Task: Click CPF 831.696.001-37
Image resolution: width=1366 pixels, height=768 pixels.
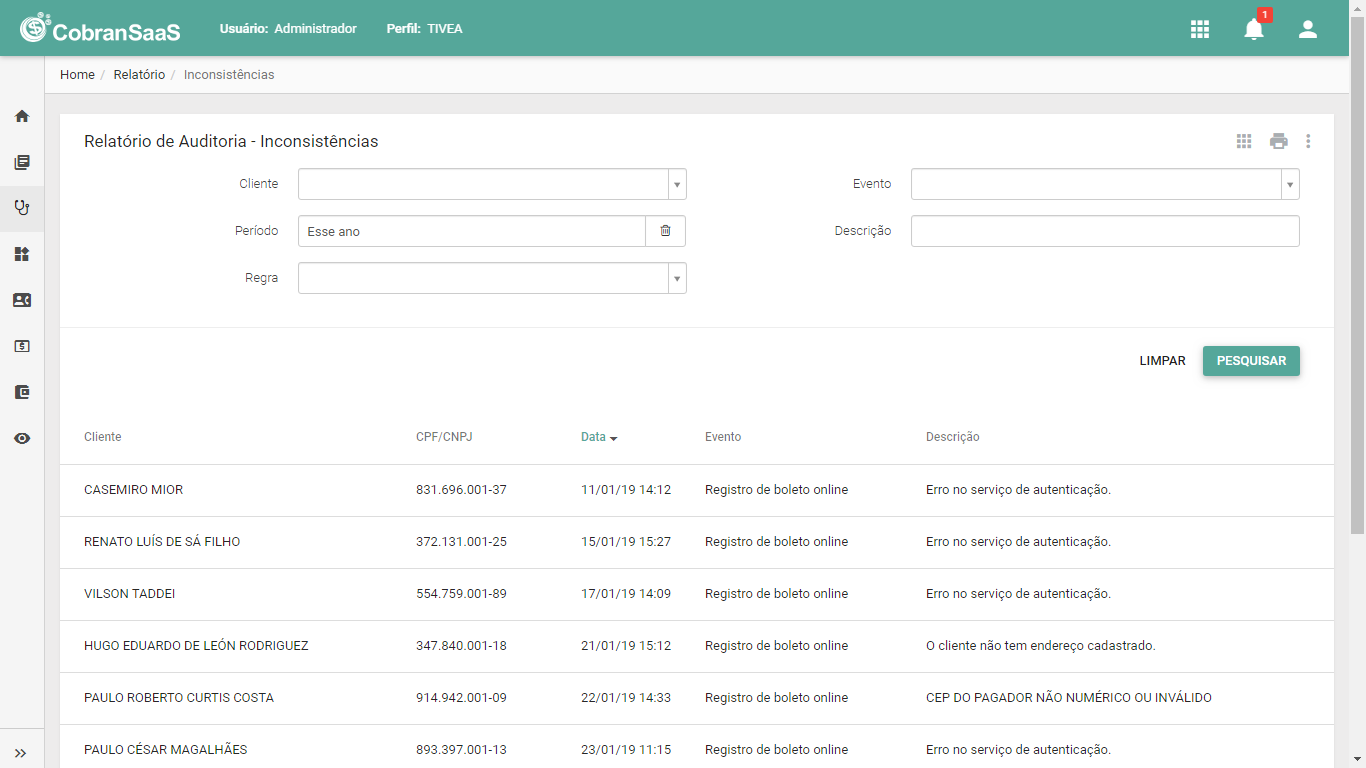Action: tap(461, 490)
